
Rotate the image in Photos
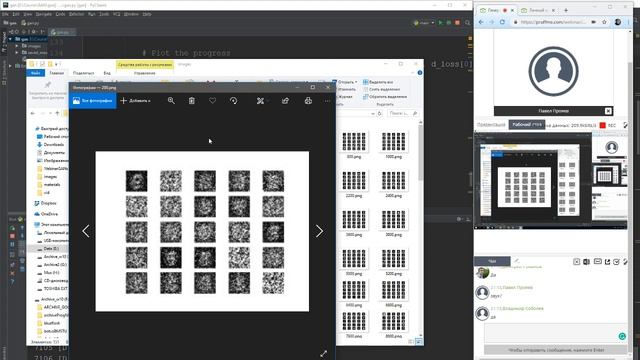pyautogui.click(x=233, y=101)
